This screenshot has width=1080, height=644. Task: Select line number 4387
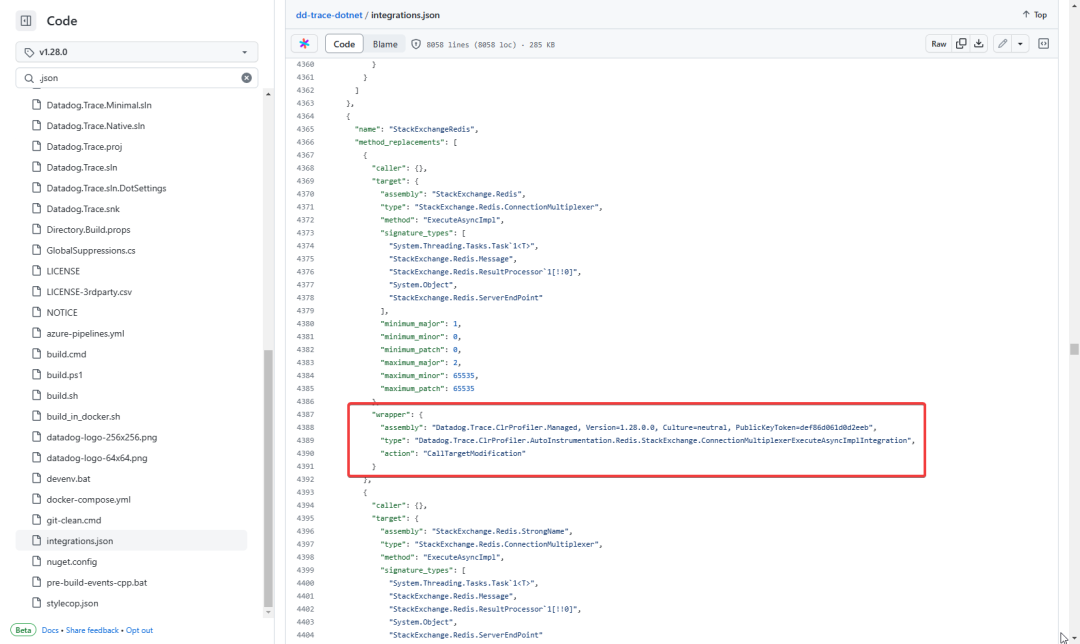pyautogui.click(x=305, y=415)
